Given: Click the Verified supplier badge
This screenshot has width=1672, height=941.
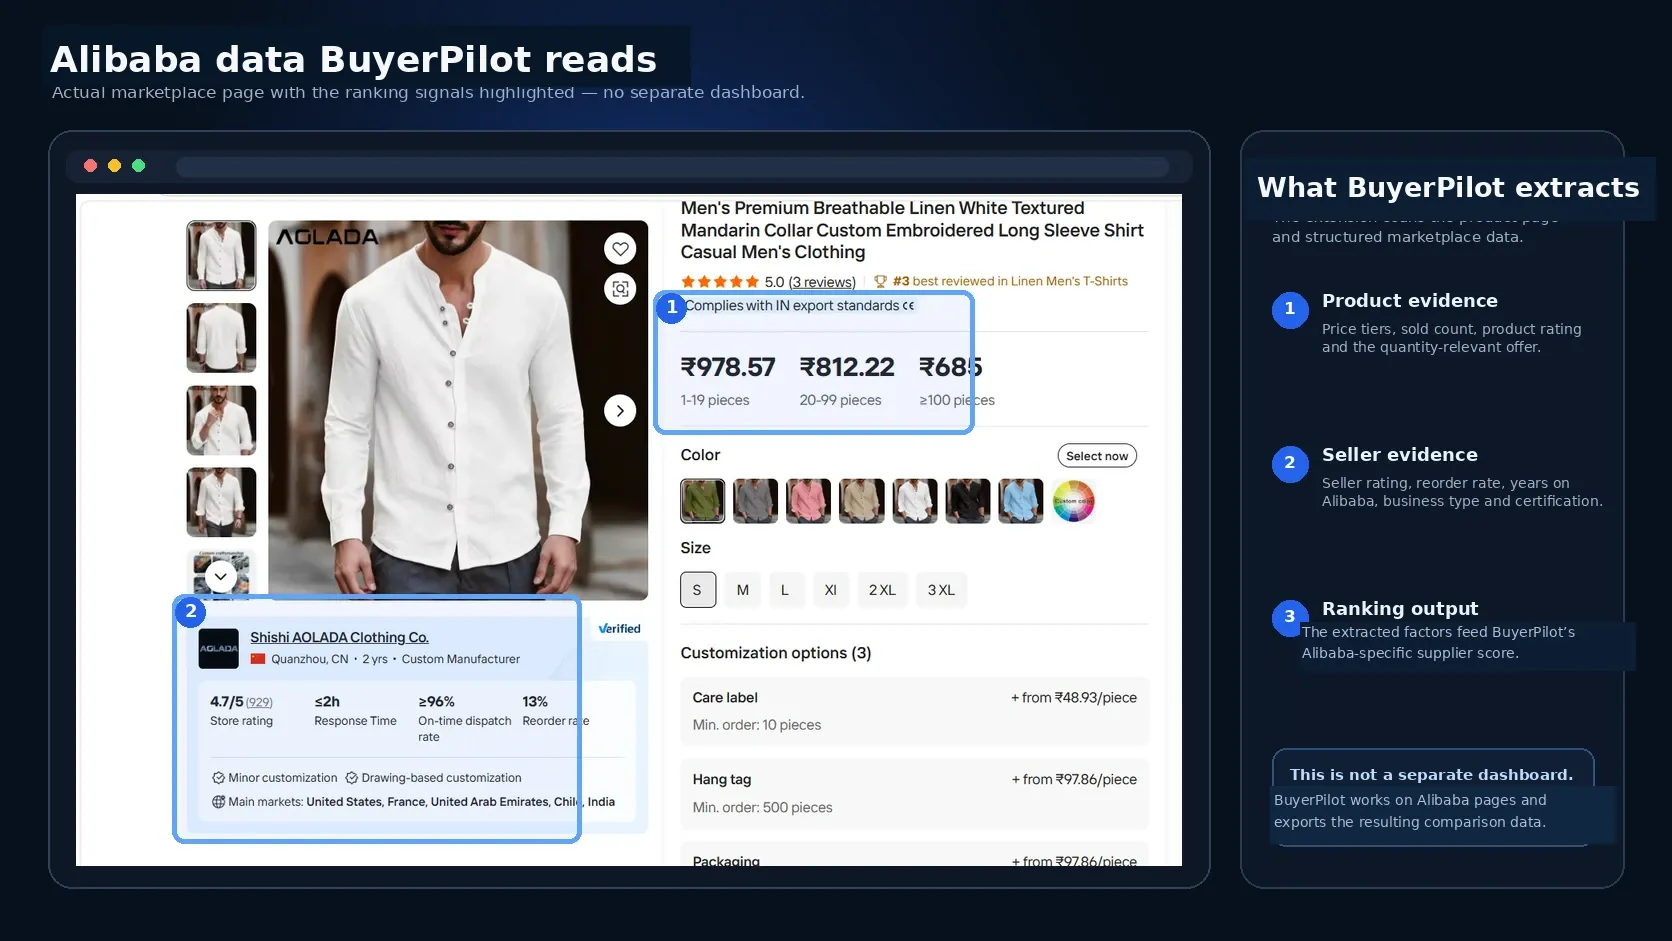Looking at the screenshot, I should coord(619,629).
